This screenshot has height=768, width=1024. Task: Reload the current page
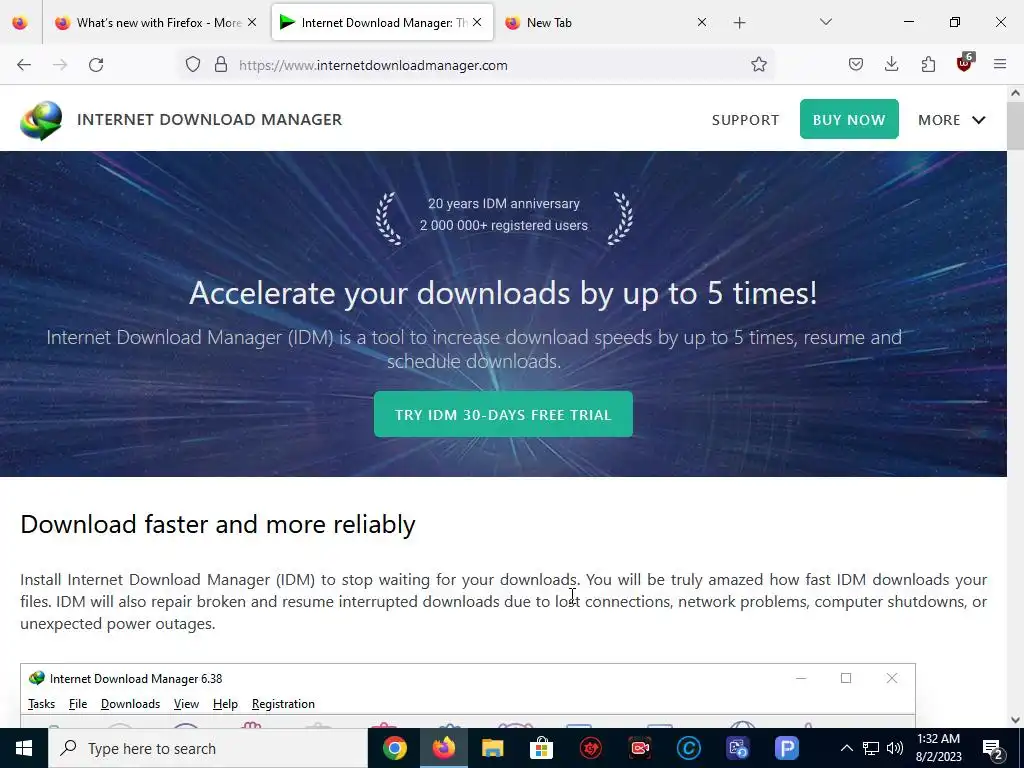[96, 65]
